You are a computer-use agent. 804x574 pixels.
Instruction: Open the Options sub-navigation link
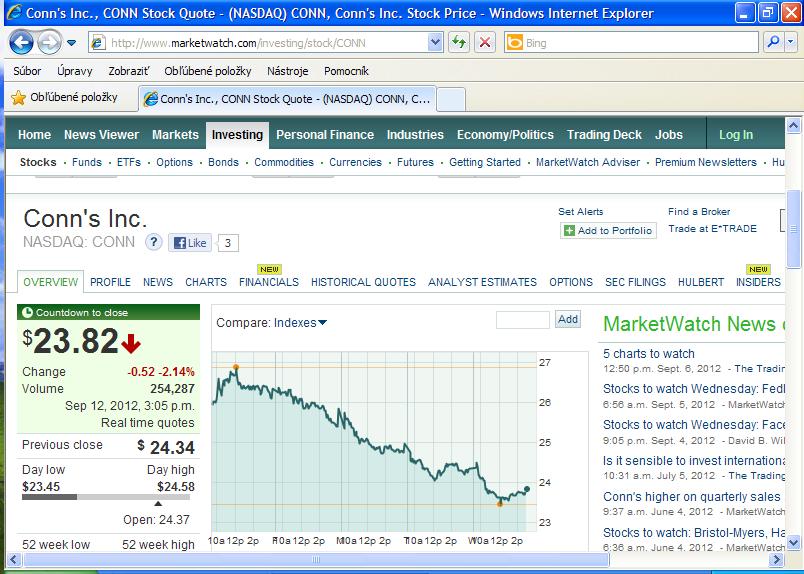pos(174,162)
